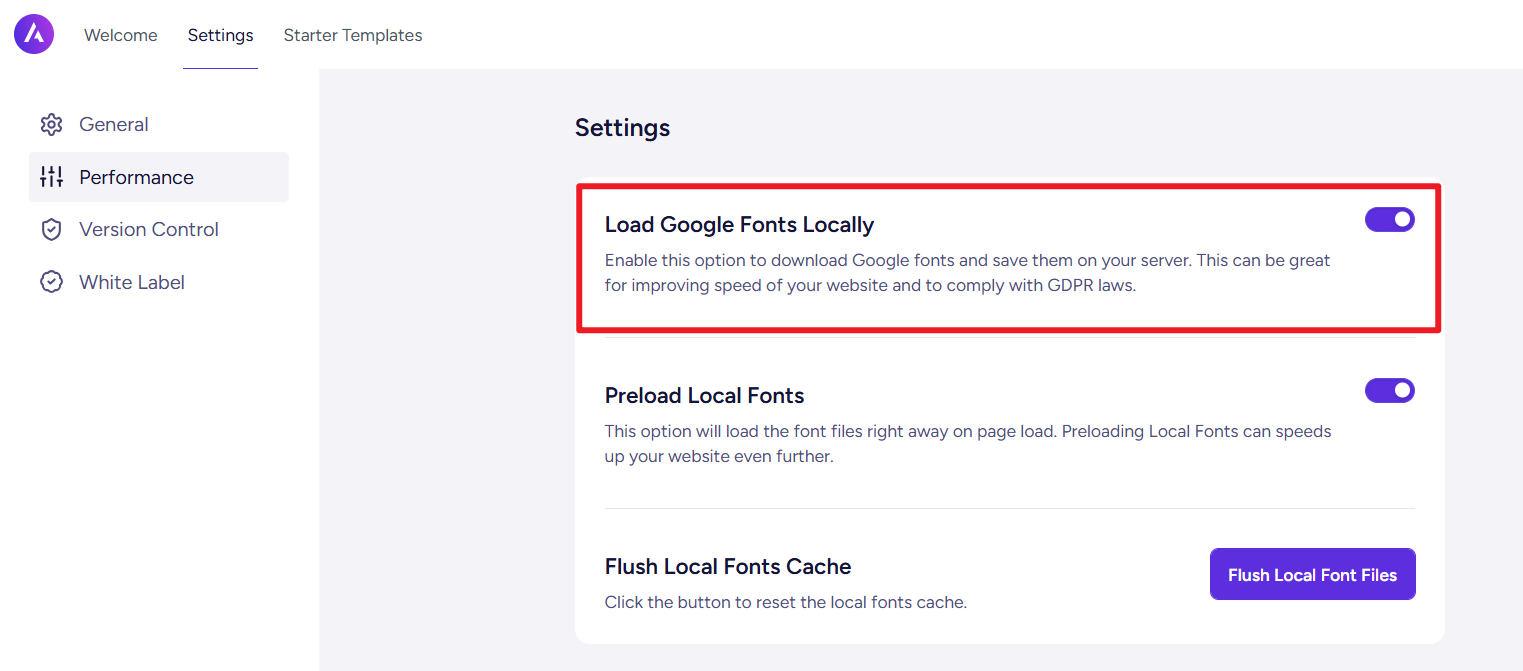Open the Welcome tab
1523x671 pixels.
tap(121, 35)
